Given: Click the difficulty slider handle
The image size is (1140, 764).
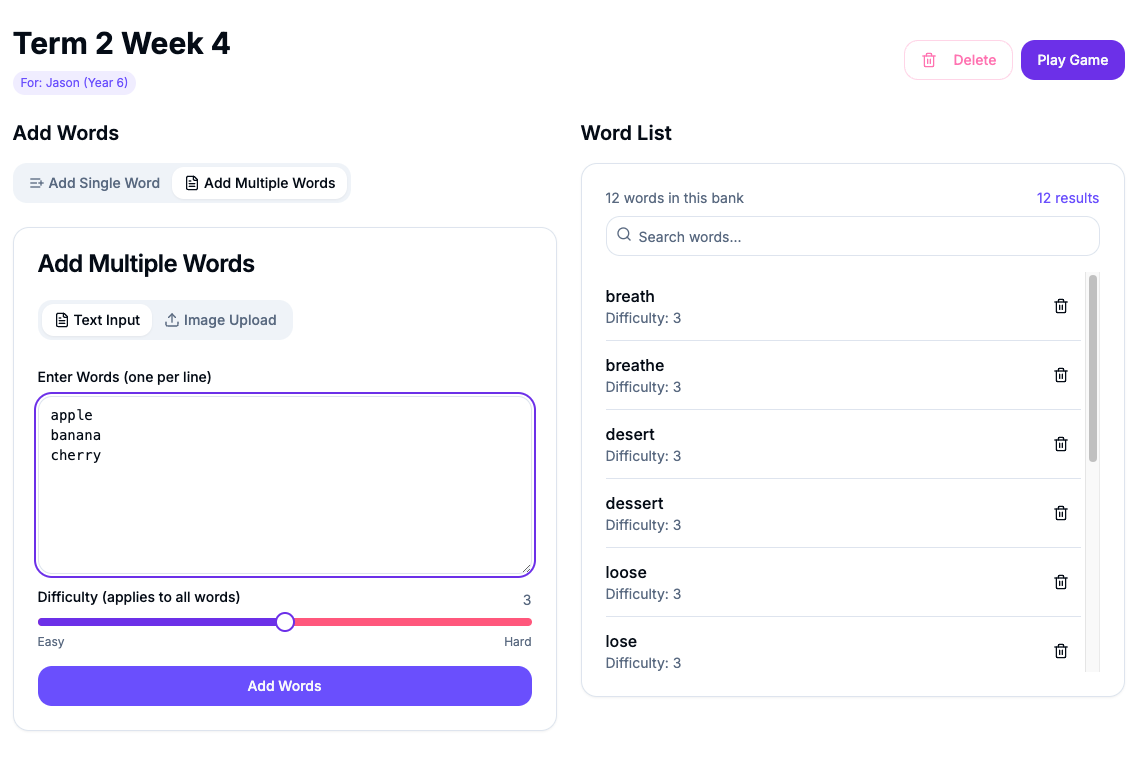Looking at the screenshot, I should tap(285, 622).
